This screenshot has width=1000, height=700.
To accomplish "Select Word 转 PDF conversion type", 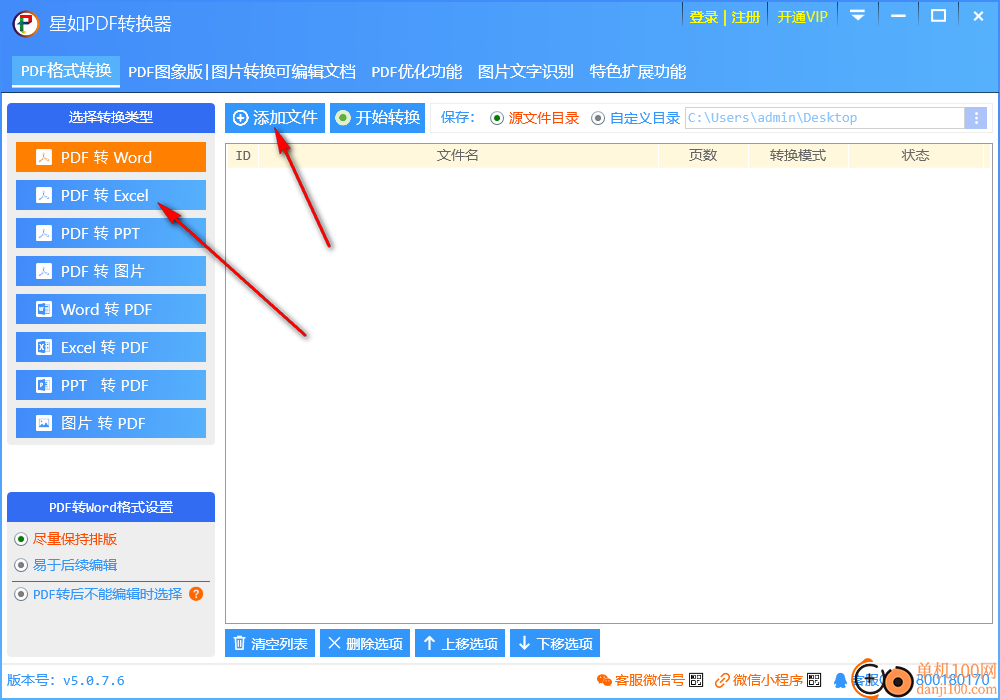I will [x=111, y=309].
